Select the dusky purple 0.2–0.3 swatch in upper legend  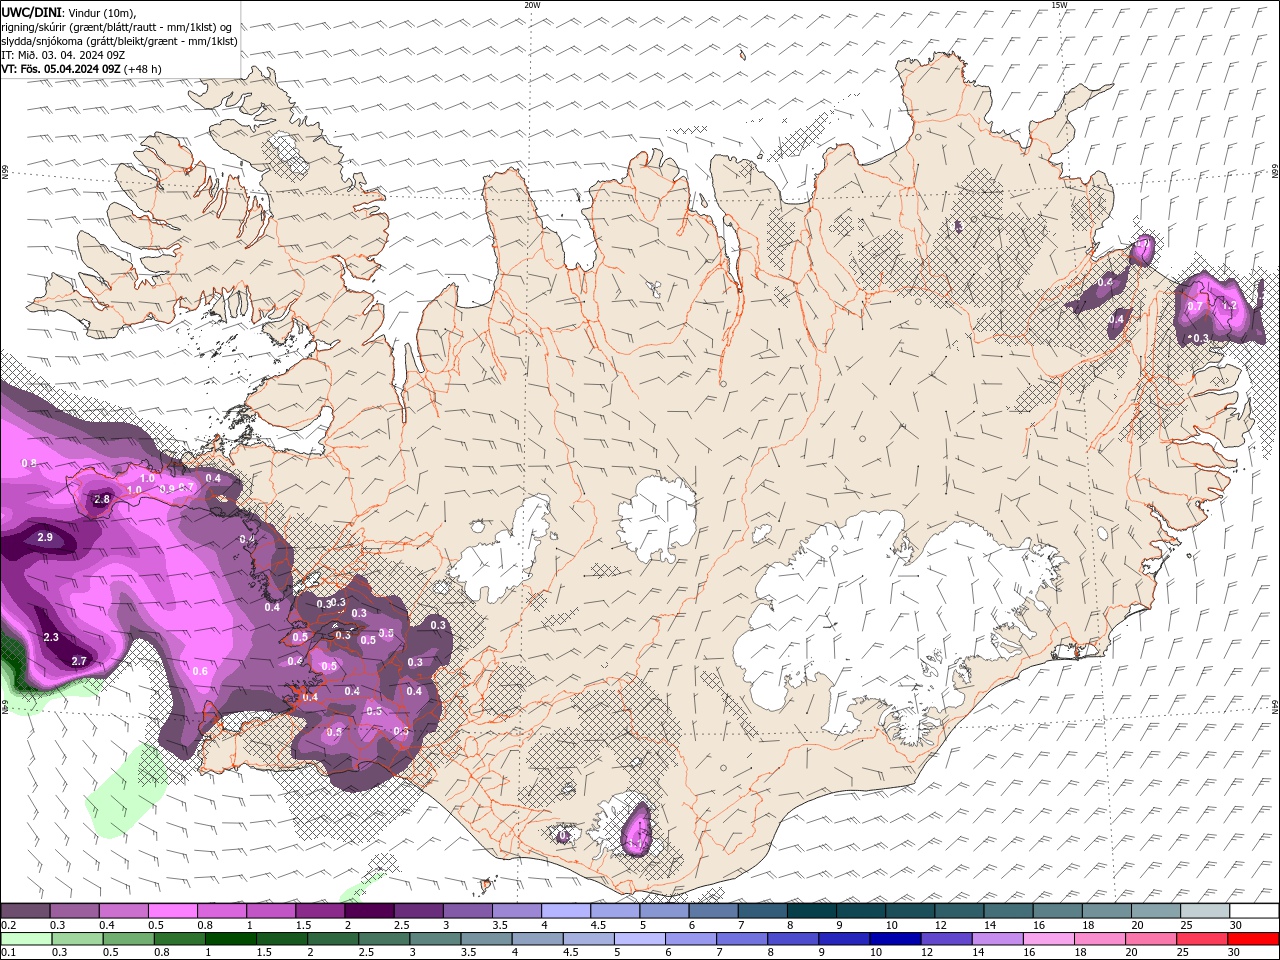coord(25,911)
